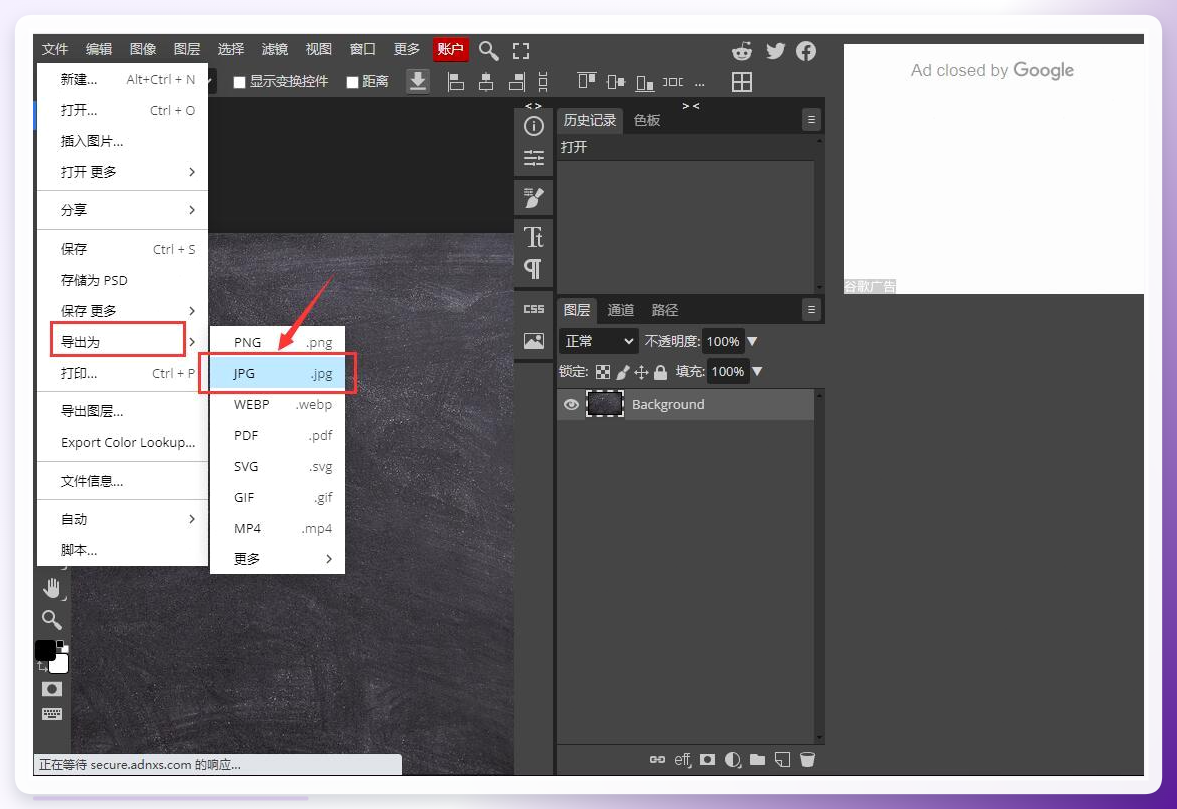1177x809 pixels.
Task: Toggle lock all padlock icon
Action: pyautogui.click(x=661, y=371)
